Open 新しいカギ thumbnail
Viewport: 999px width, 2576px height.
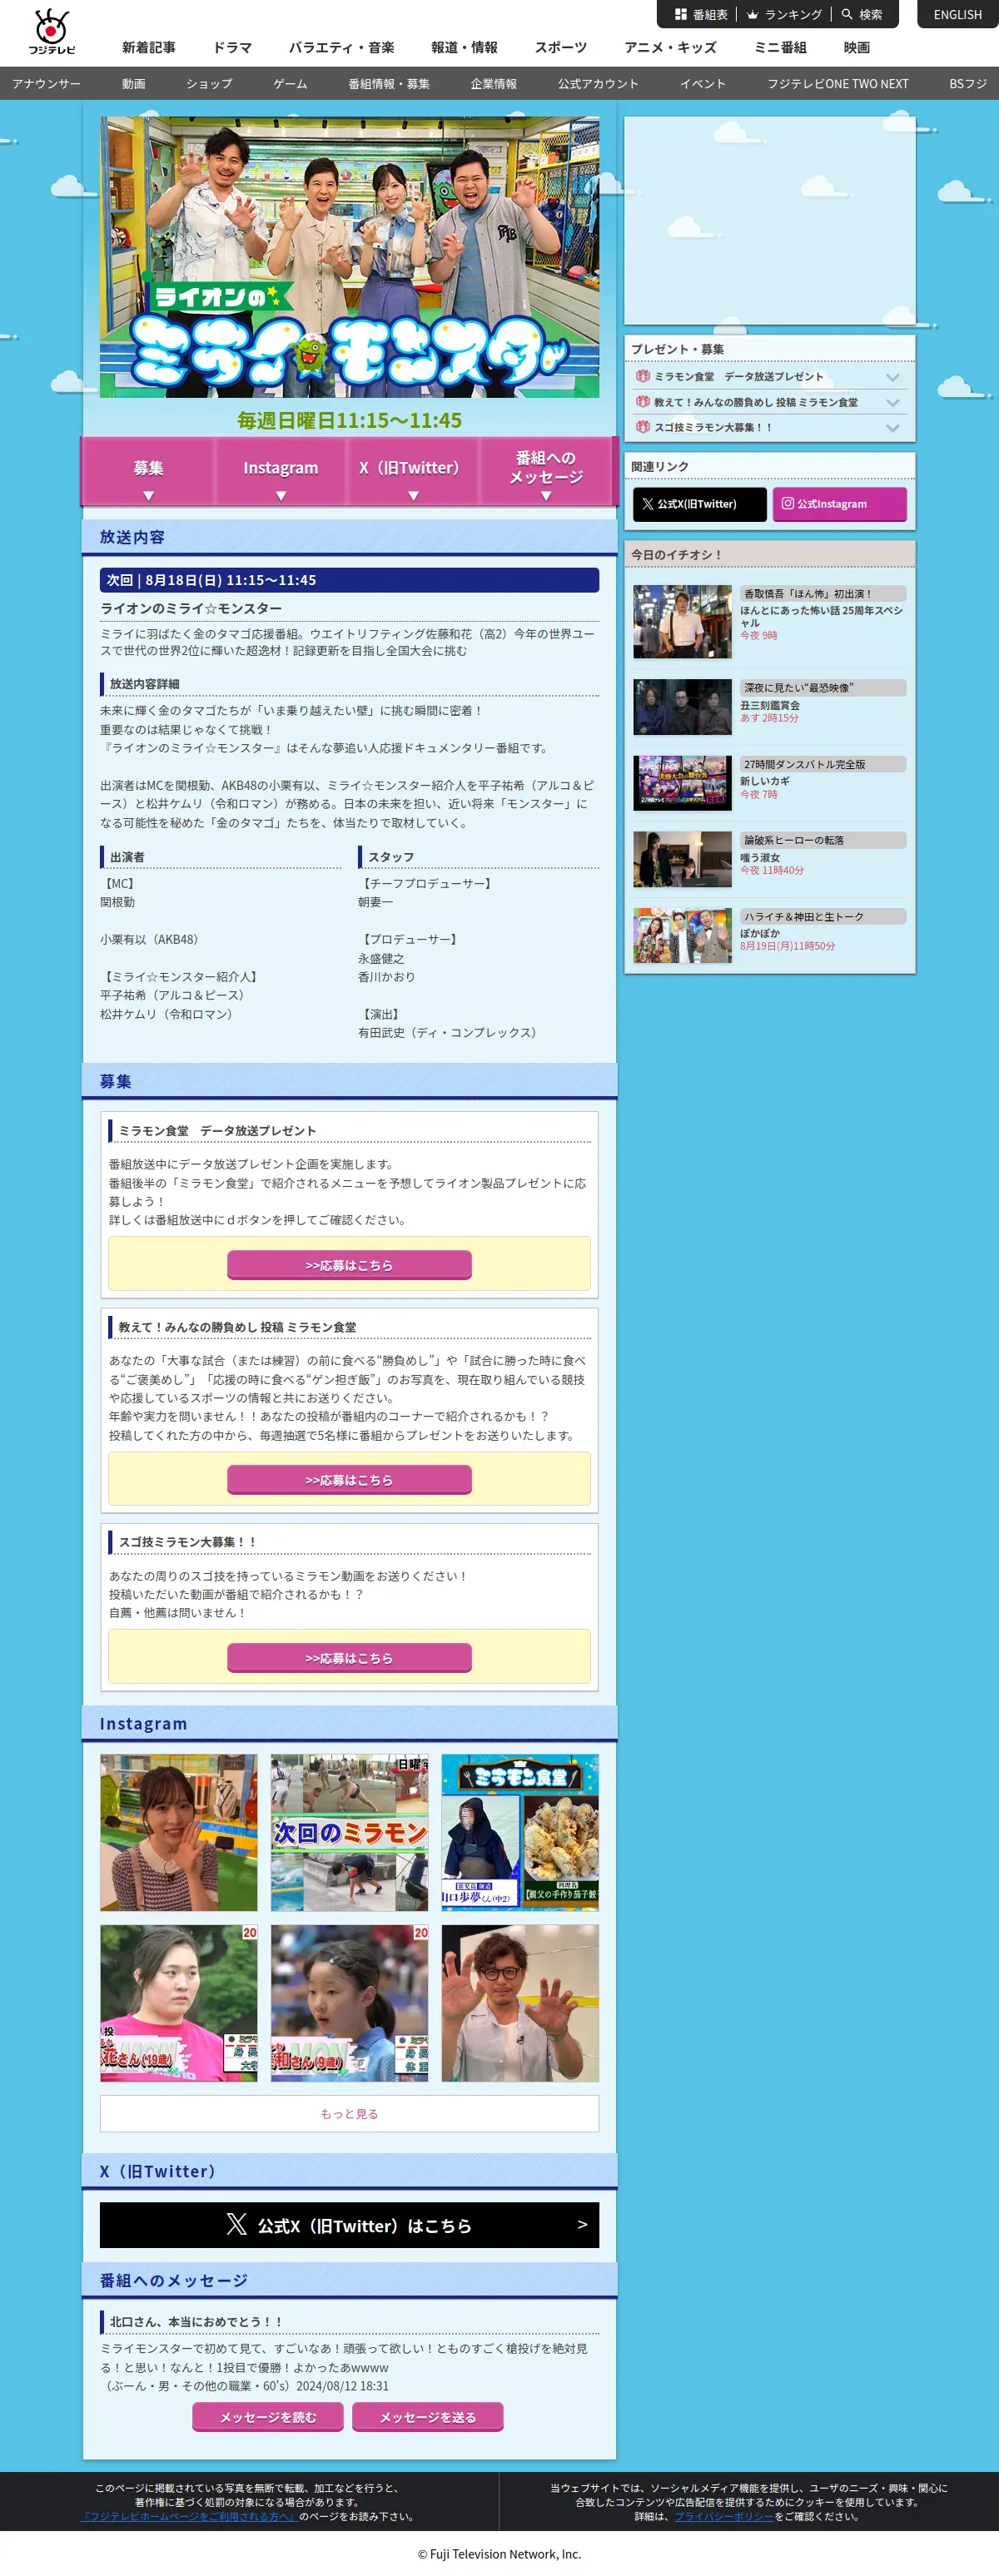click(682, 783)
